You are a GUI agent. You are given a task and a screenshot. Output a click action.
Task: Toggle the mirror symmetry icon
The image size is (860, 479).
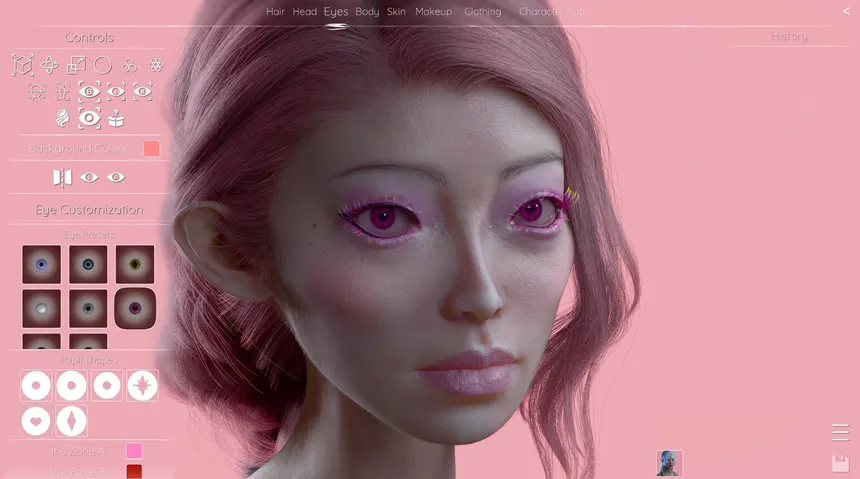(x=63, y=177)
